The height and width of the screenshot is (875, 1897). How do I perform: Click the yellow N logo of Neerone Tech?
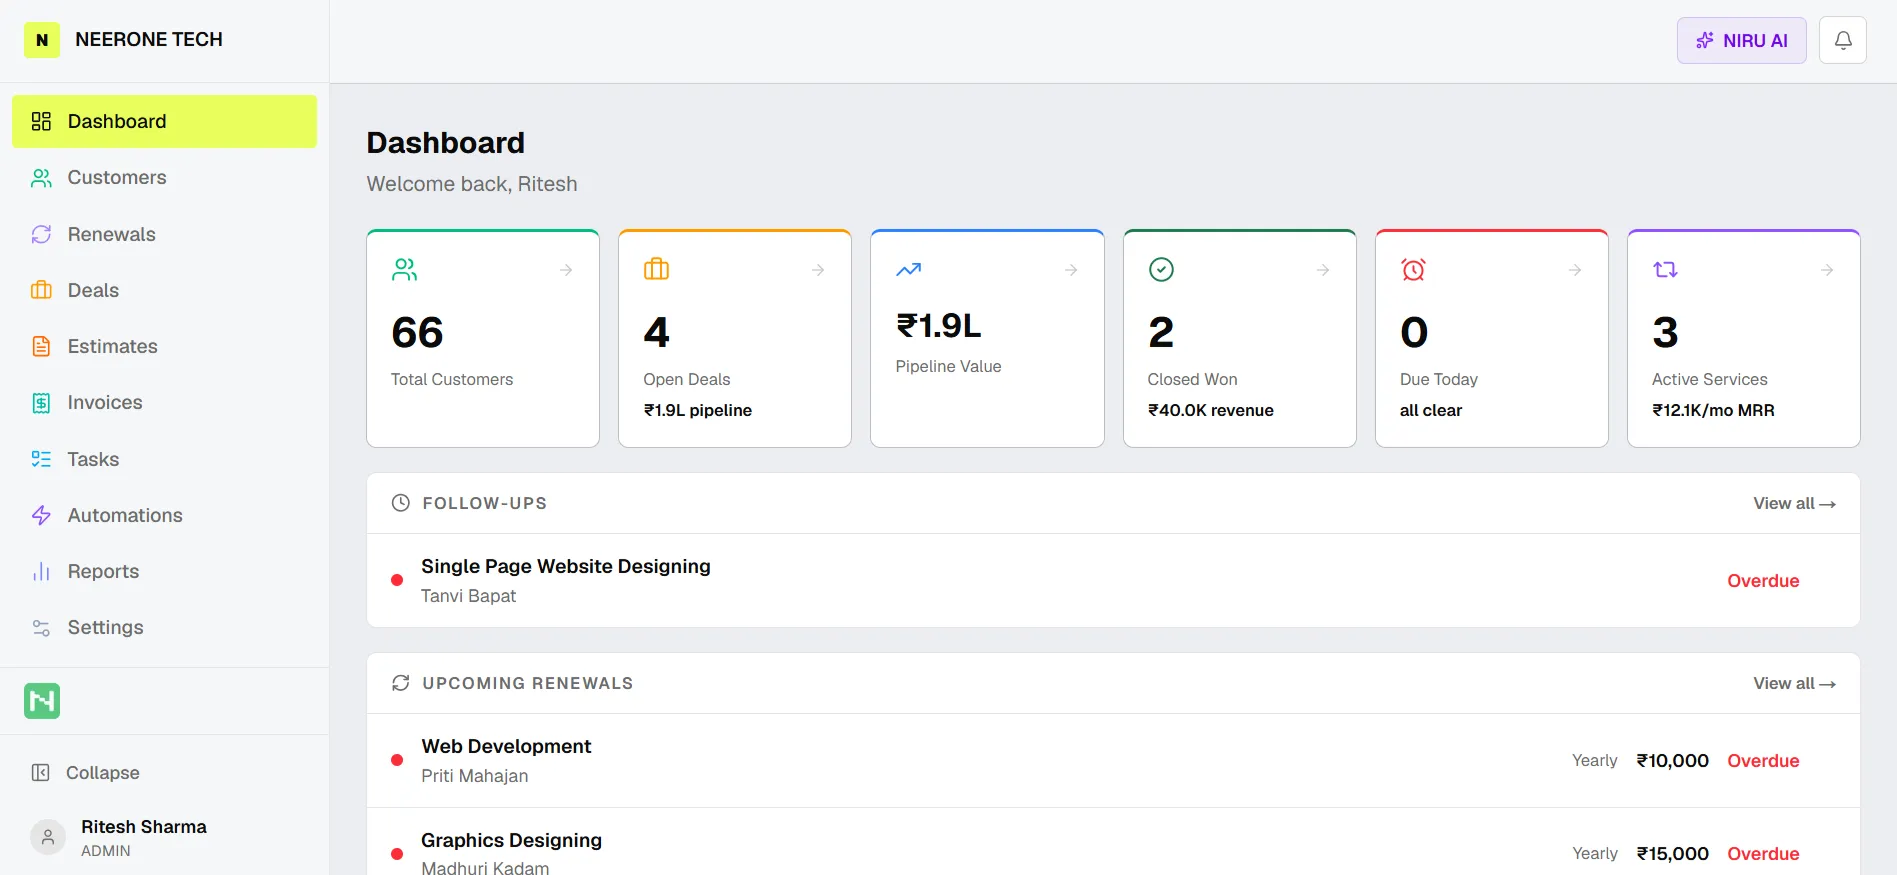[x=42, y=40]
